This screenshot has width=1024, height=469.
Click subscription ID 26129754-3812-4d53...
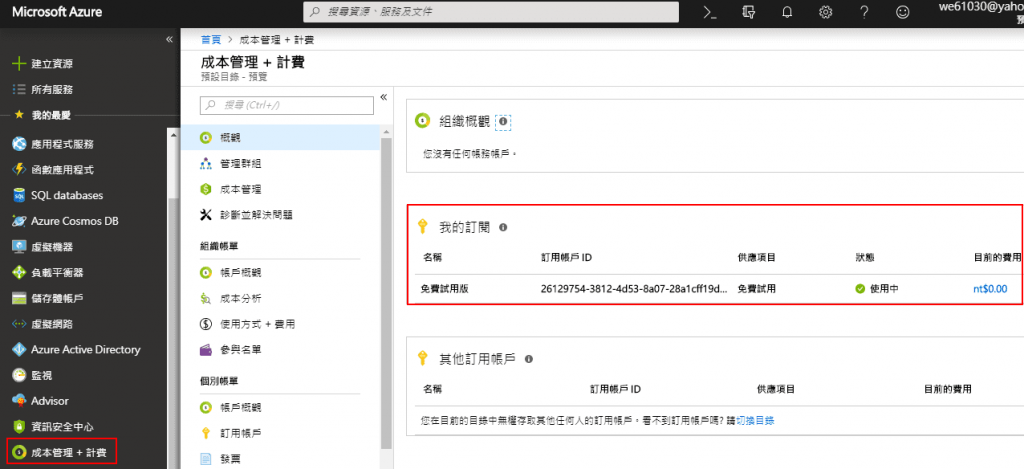click(x=634, y=289)
